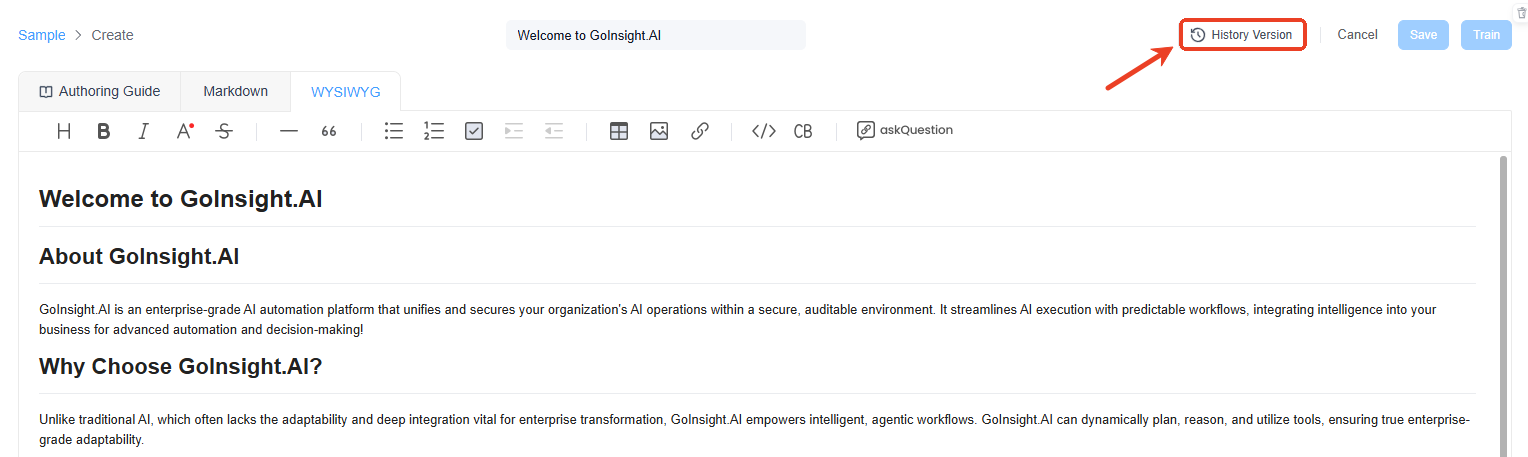The width and height of the screenshot is (1528, 457).
Task: Insert a horizontal line
Action: click(289, 131)
